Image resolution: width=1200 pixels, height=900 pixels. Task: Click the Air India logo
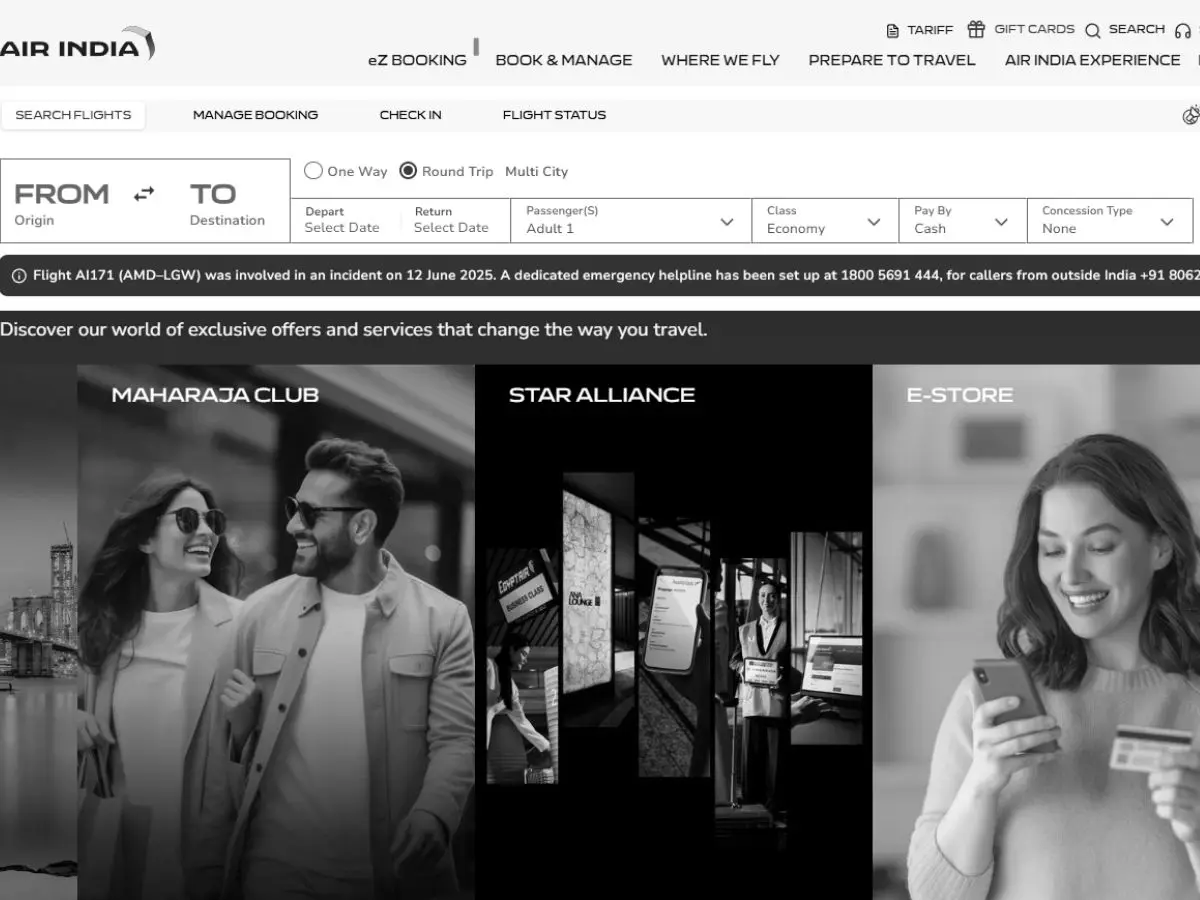[75, 44]
